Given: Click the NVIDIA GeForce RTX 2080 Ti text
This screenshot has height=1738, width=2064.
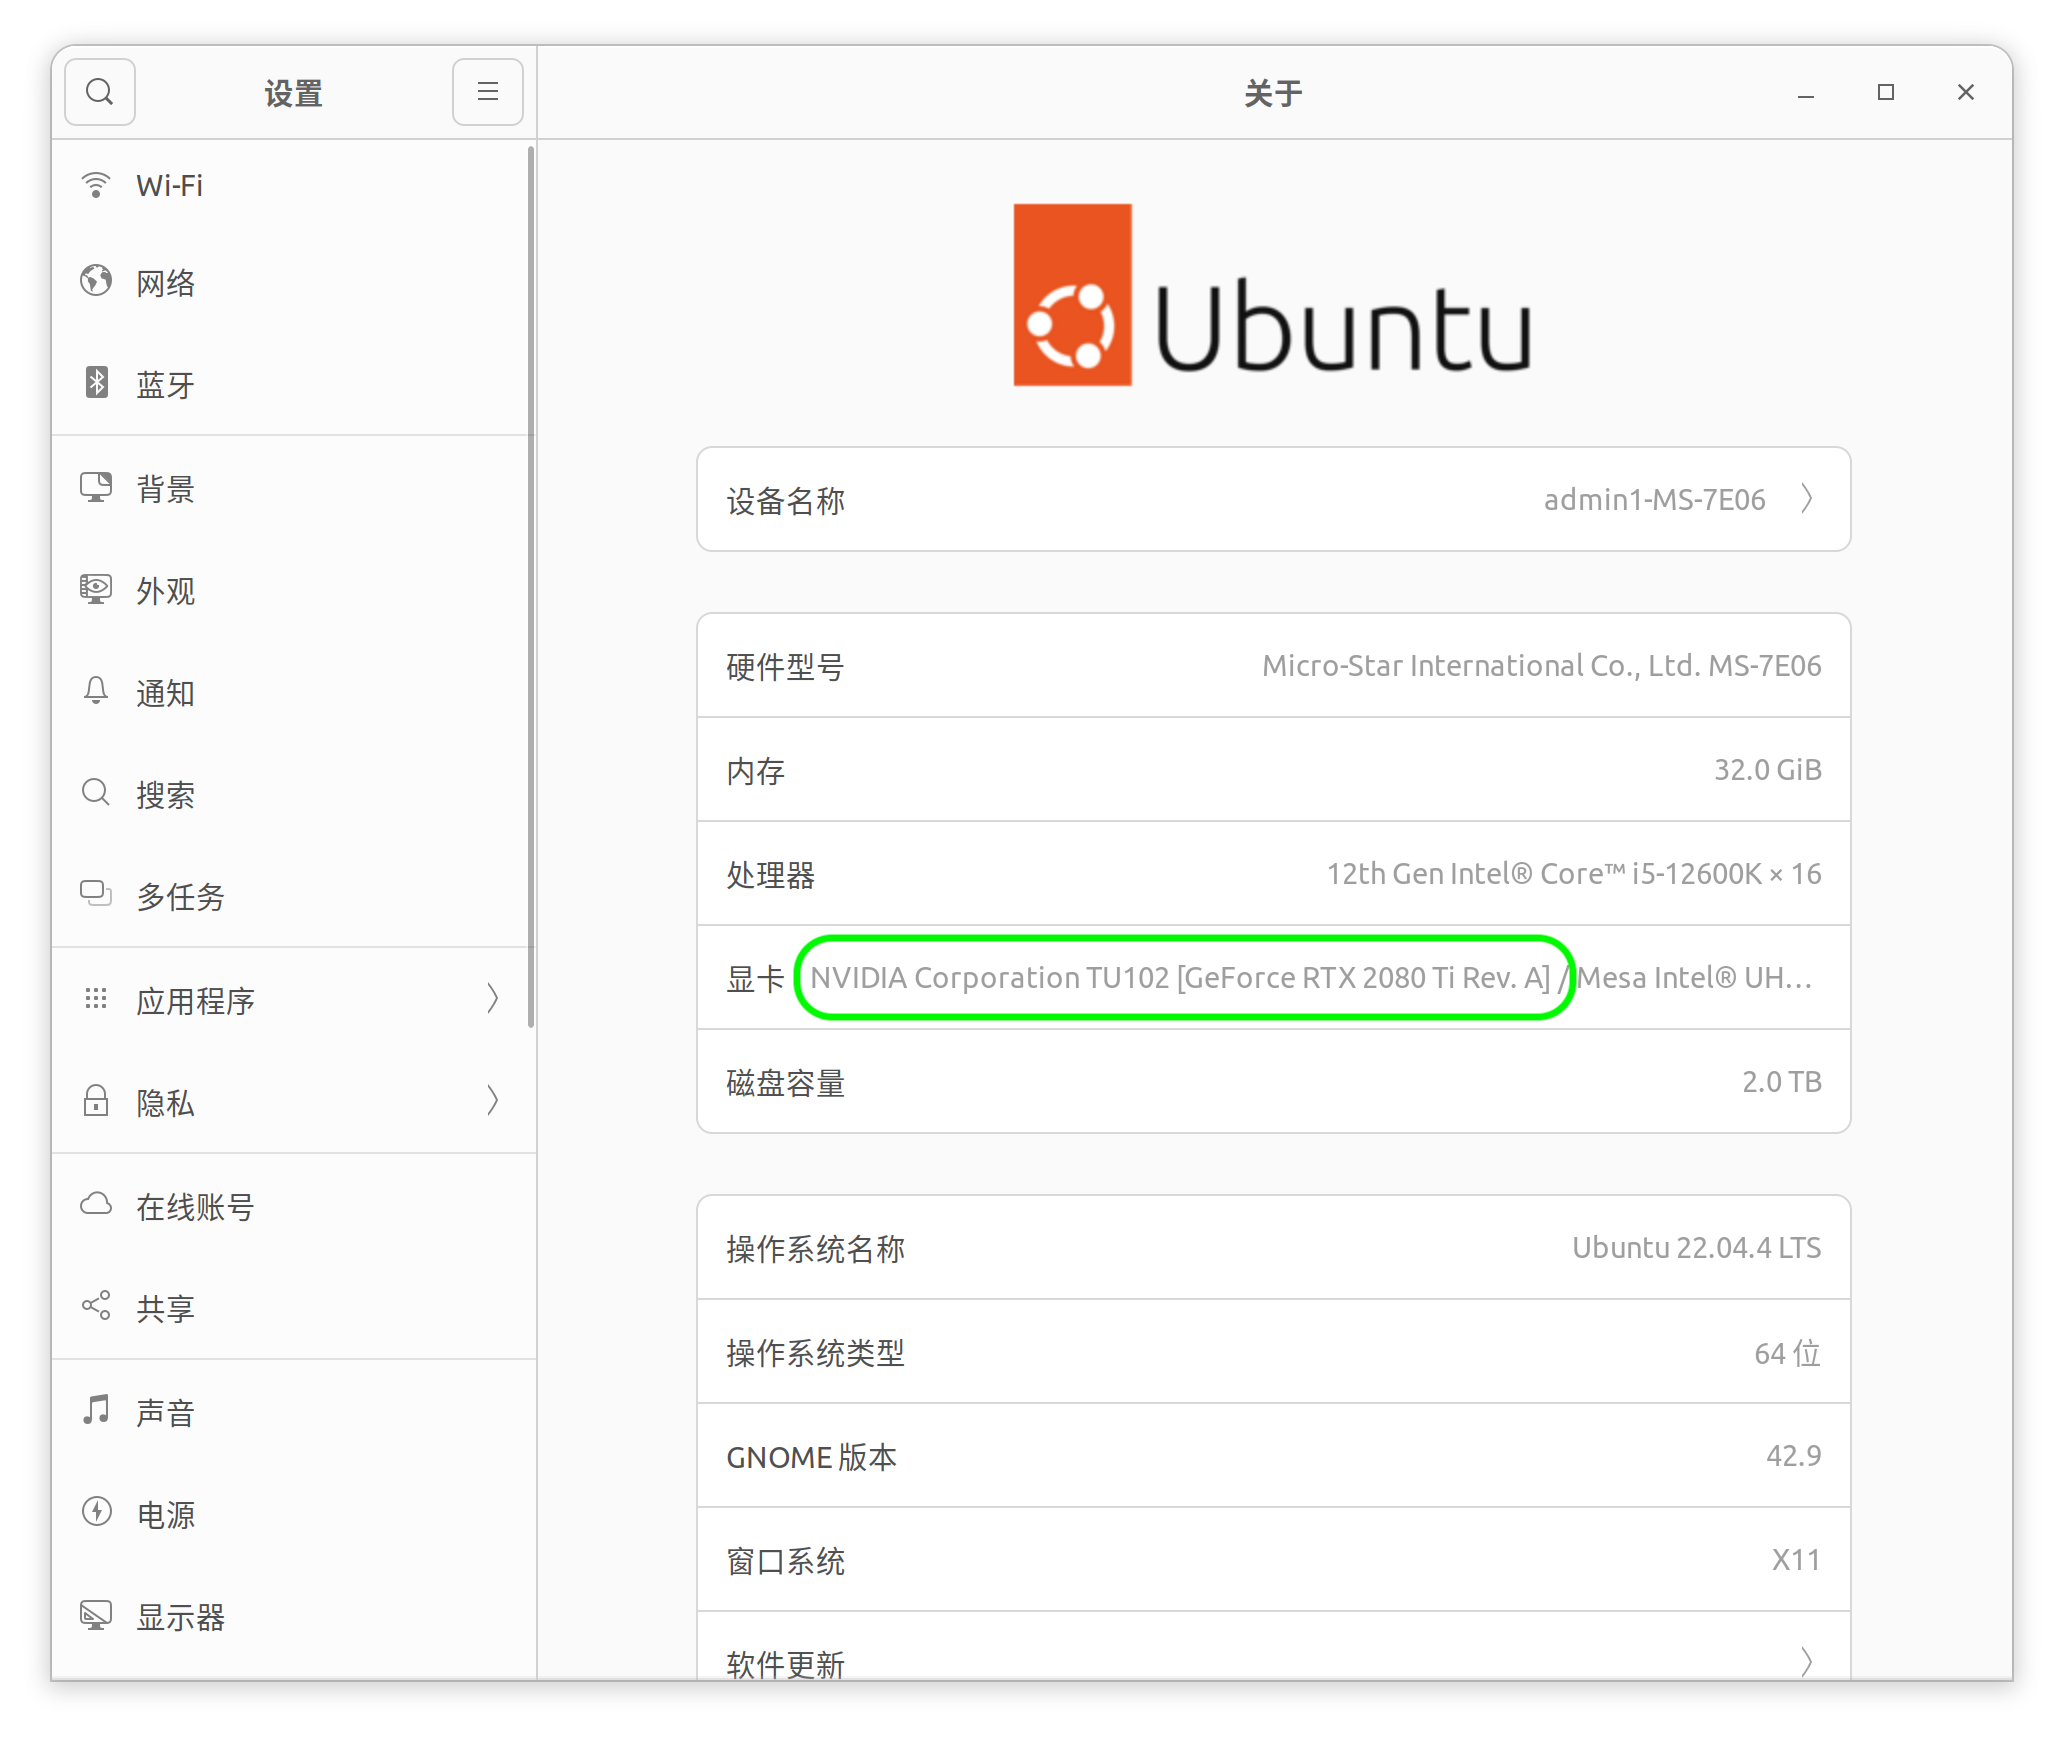Looking at the screenshot, I should click(1181, 978).
